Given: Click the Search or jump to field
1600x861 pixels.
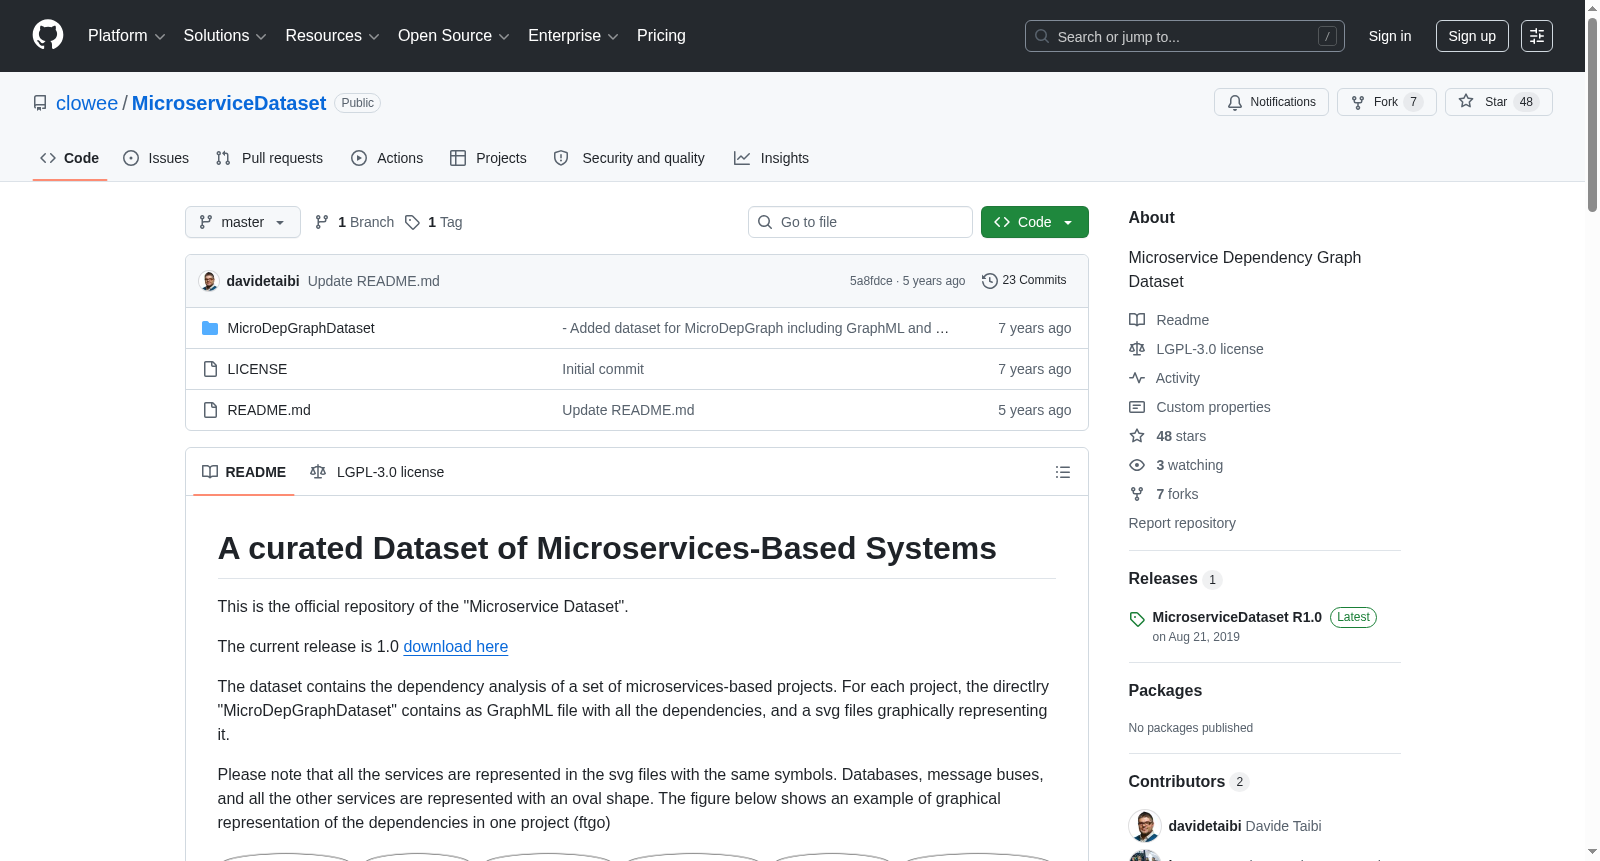Looking at the screenshot, I should pyautogui.click(x=1184, y=36).
